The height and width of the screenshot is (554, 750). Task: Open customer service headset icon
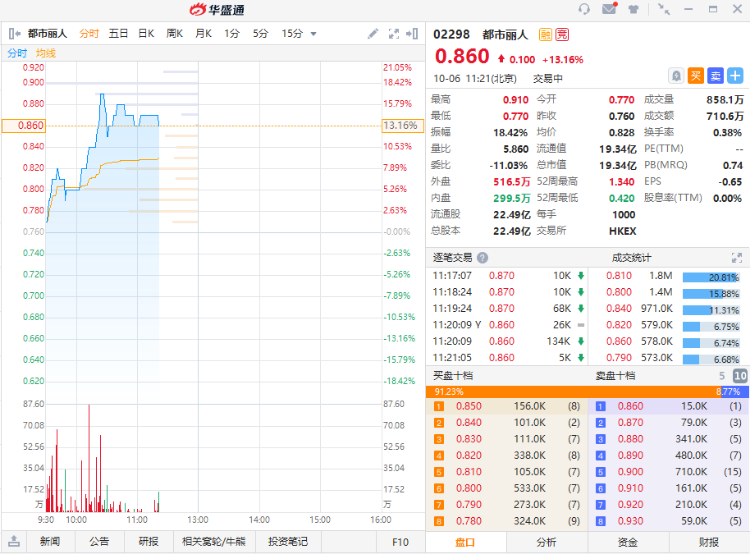point(584,9)
